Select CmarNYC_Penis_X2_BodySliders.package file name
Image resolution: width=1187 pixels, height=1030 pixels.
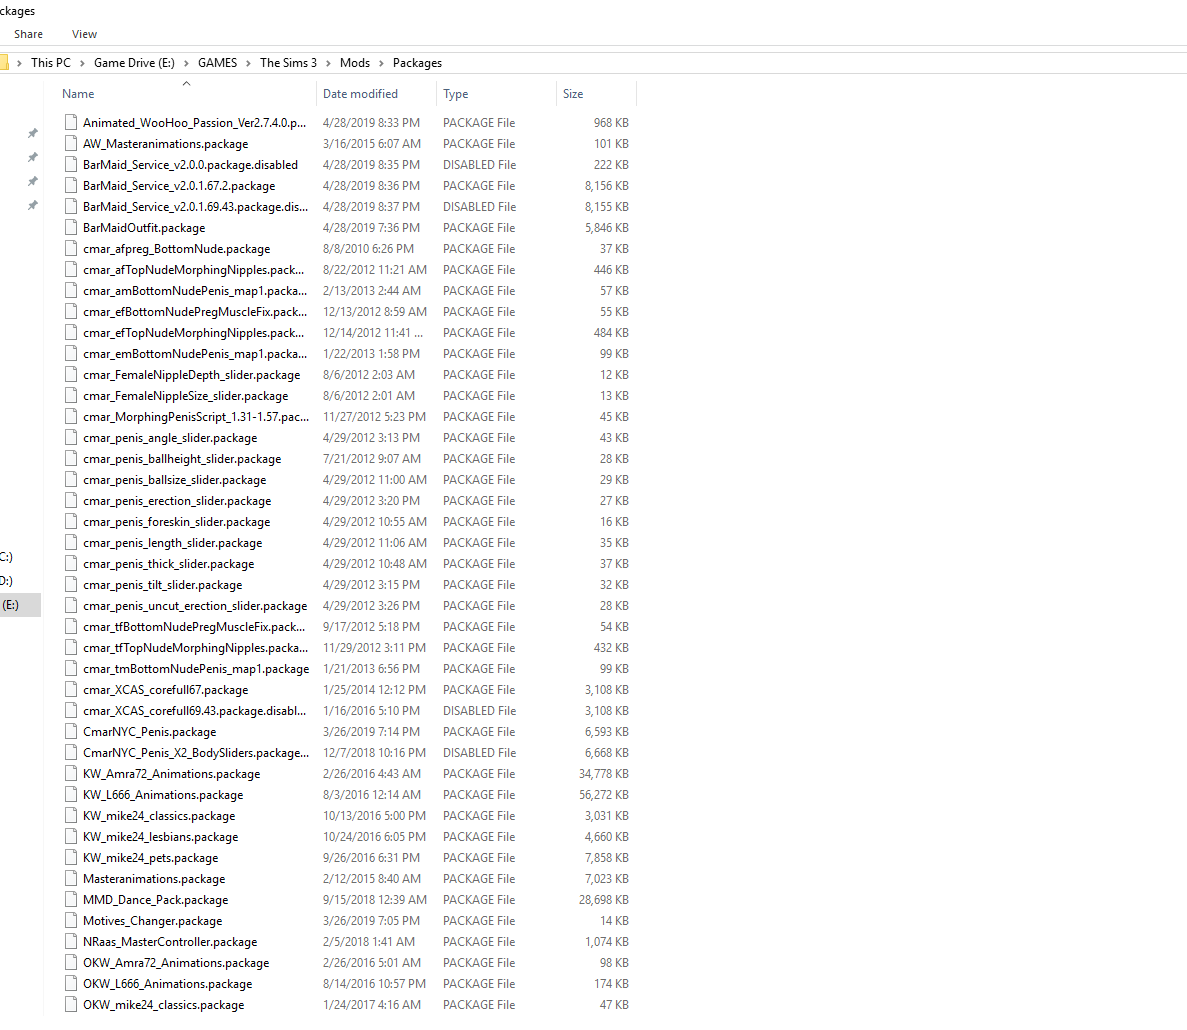[196, 752]
